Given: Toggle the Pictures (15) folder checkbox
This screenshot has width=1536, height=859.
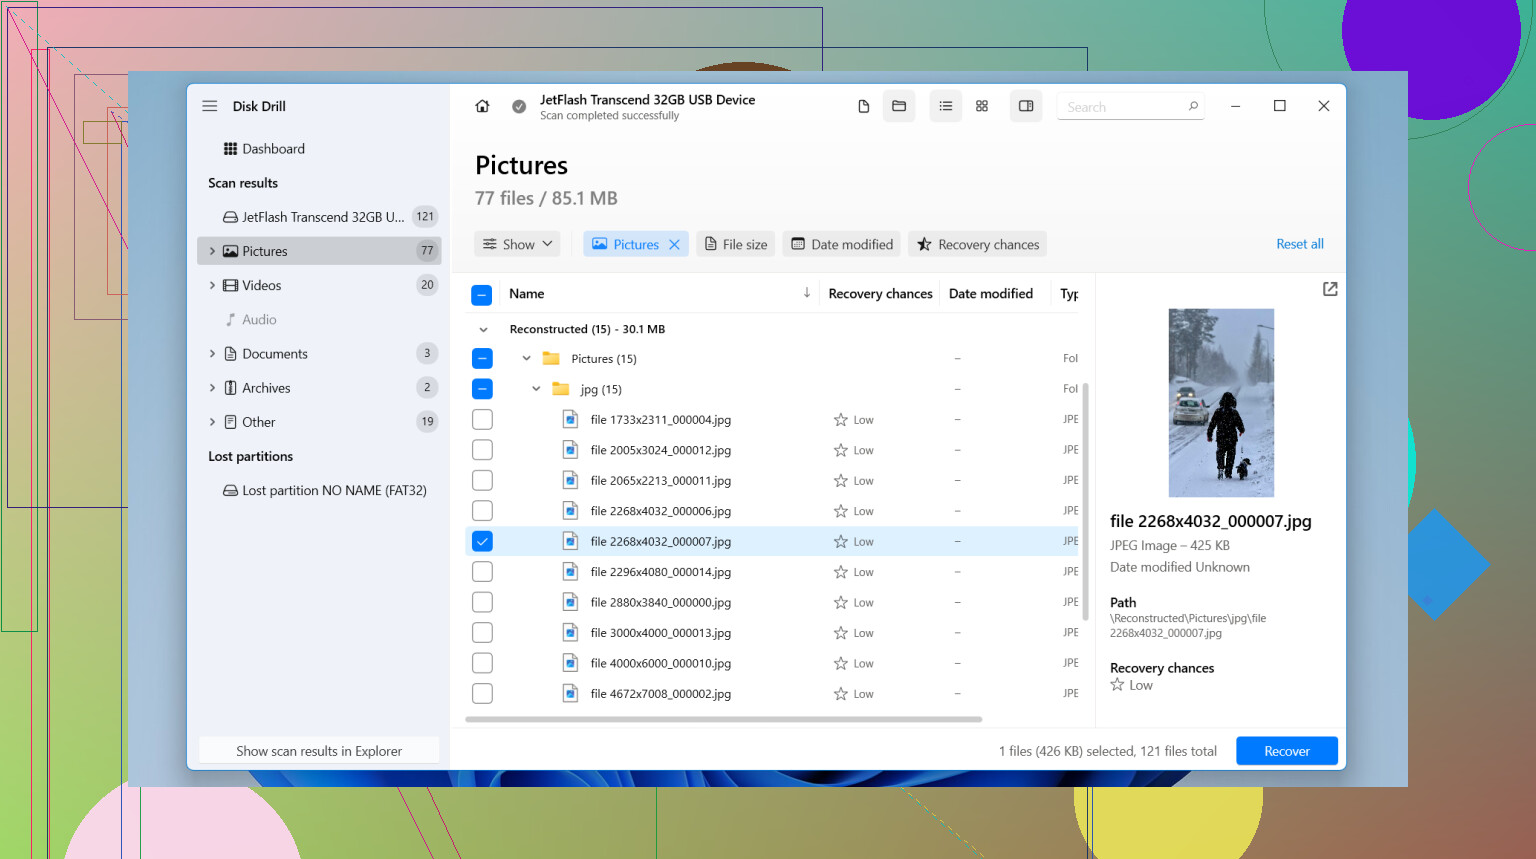Looking at the screenshot, I should 482,358.
